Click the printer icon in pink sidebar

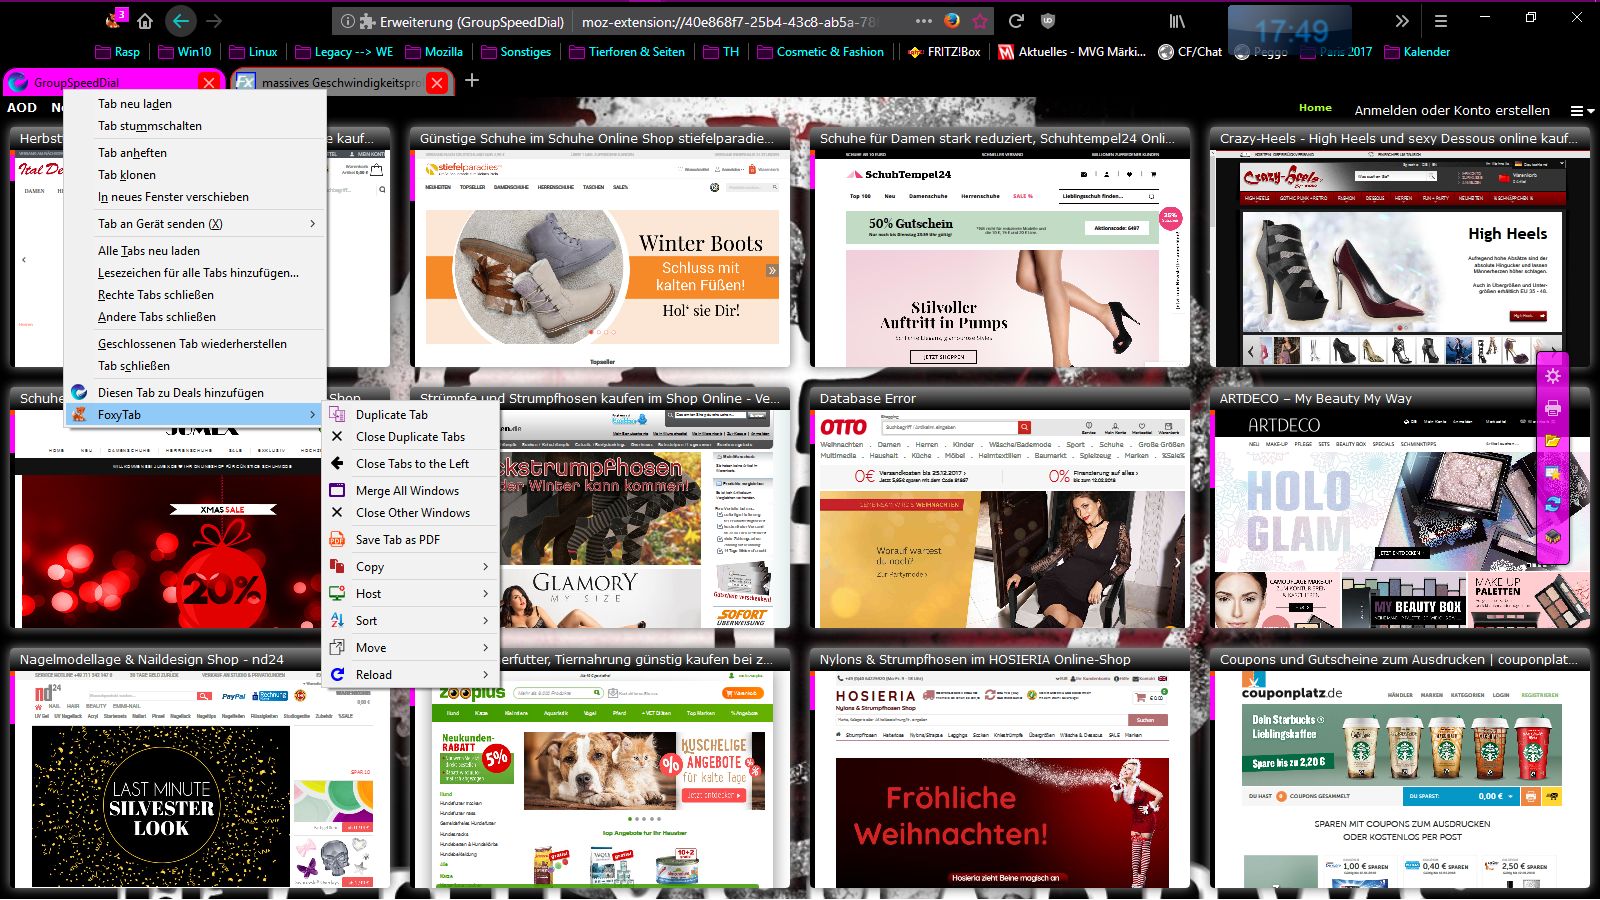pos(1552,408)
